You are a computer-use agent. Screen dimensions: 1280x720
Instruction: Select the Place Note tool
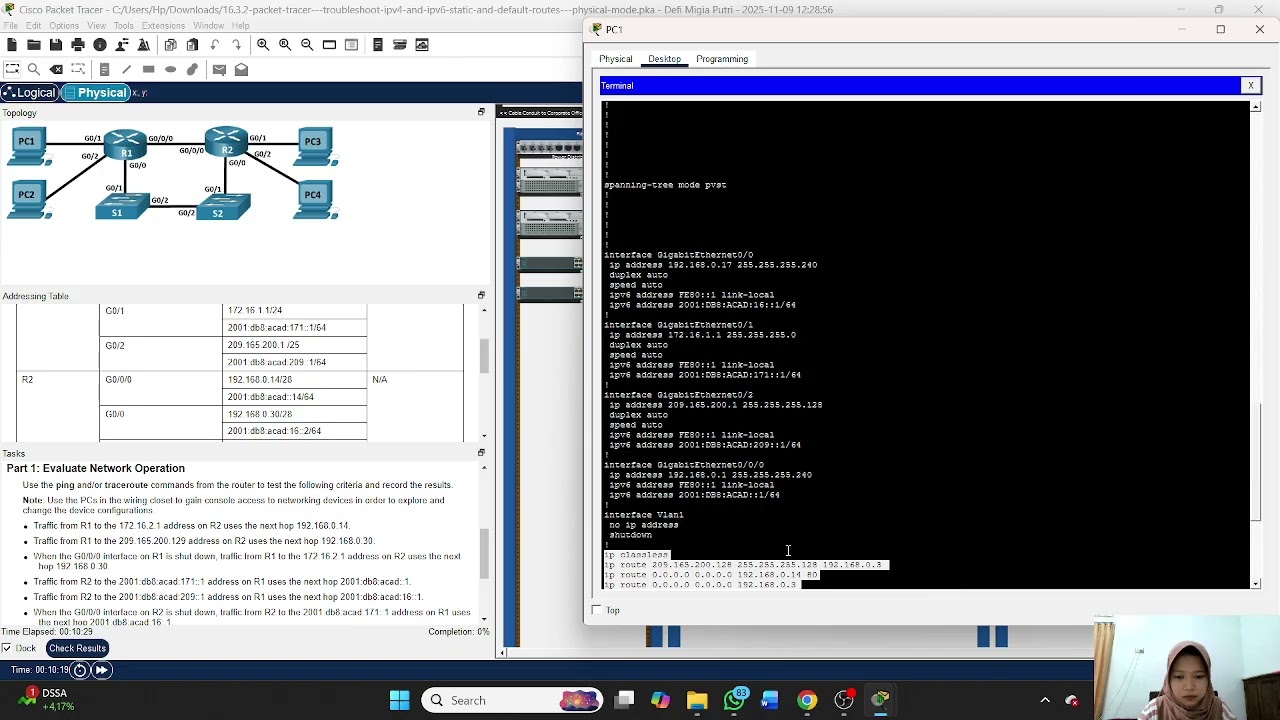coord(104,69)
